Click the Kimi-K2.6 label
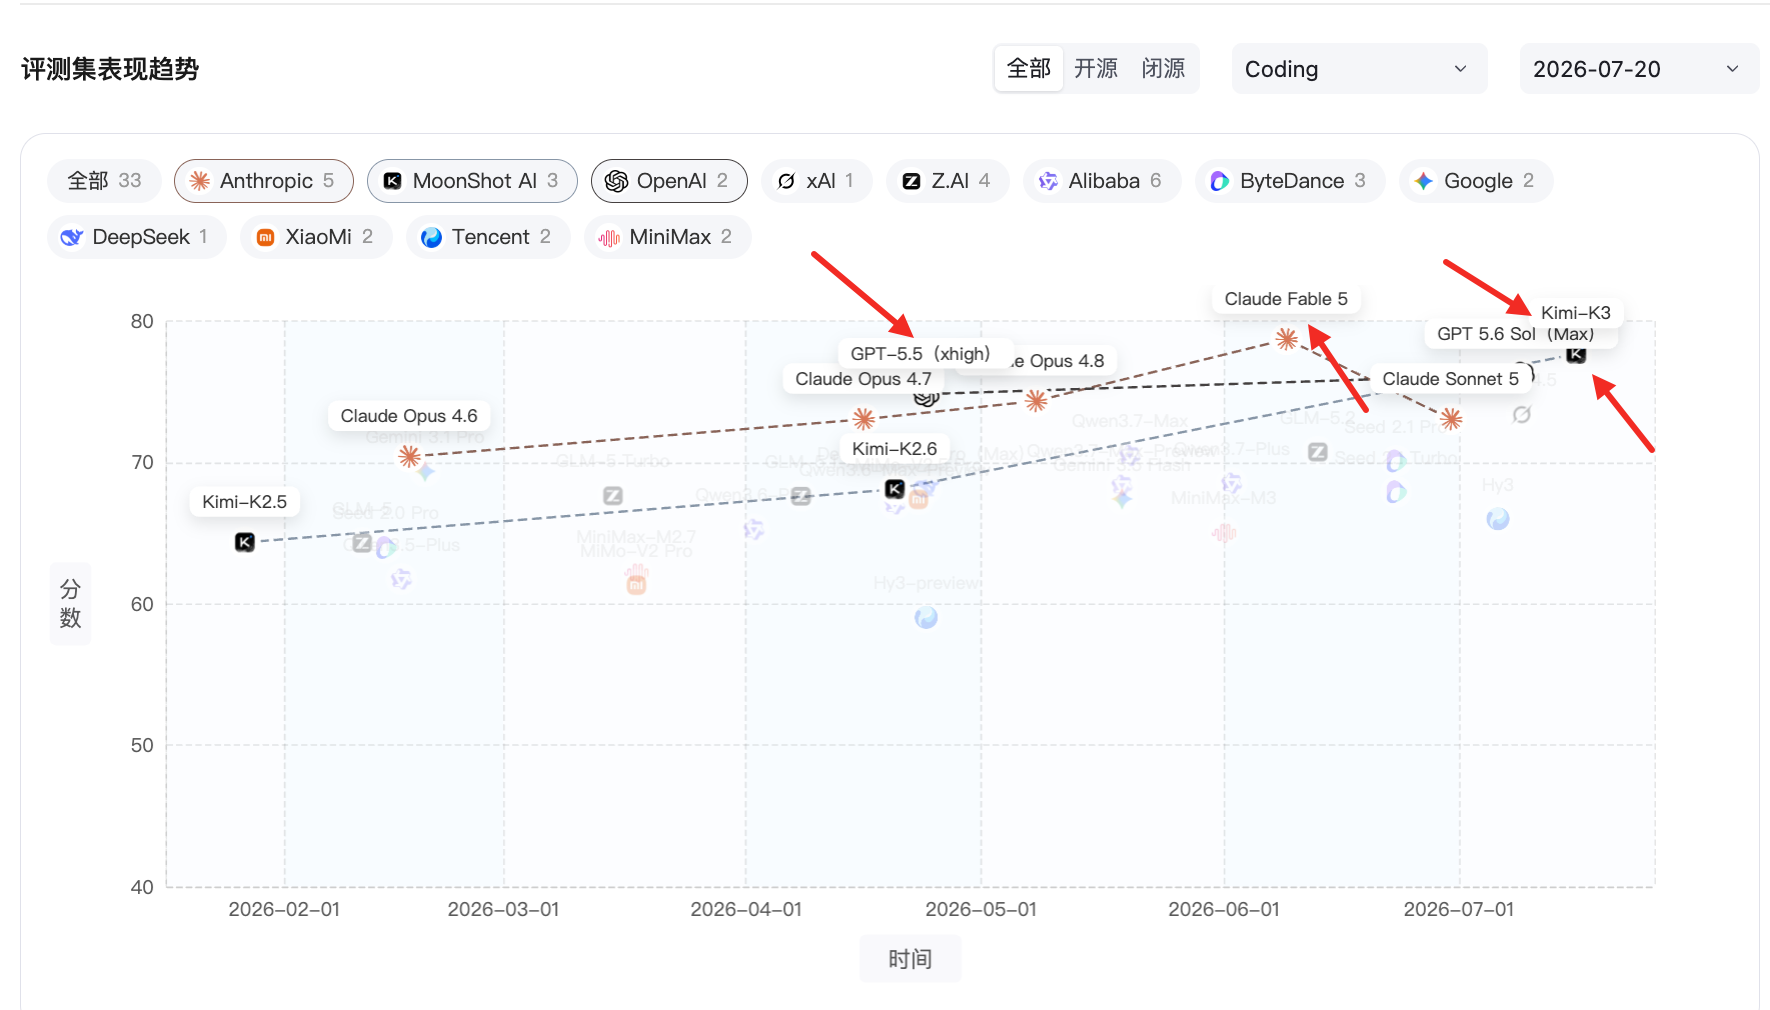This screenshot has height=1010, width=1770. click(x=895, y=449)
